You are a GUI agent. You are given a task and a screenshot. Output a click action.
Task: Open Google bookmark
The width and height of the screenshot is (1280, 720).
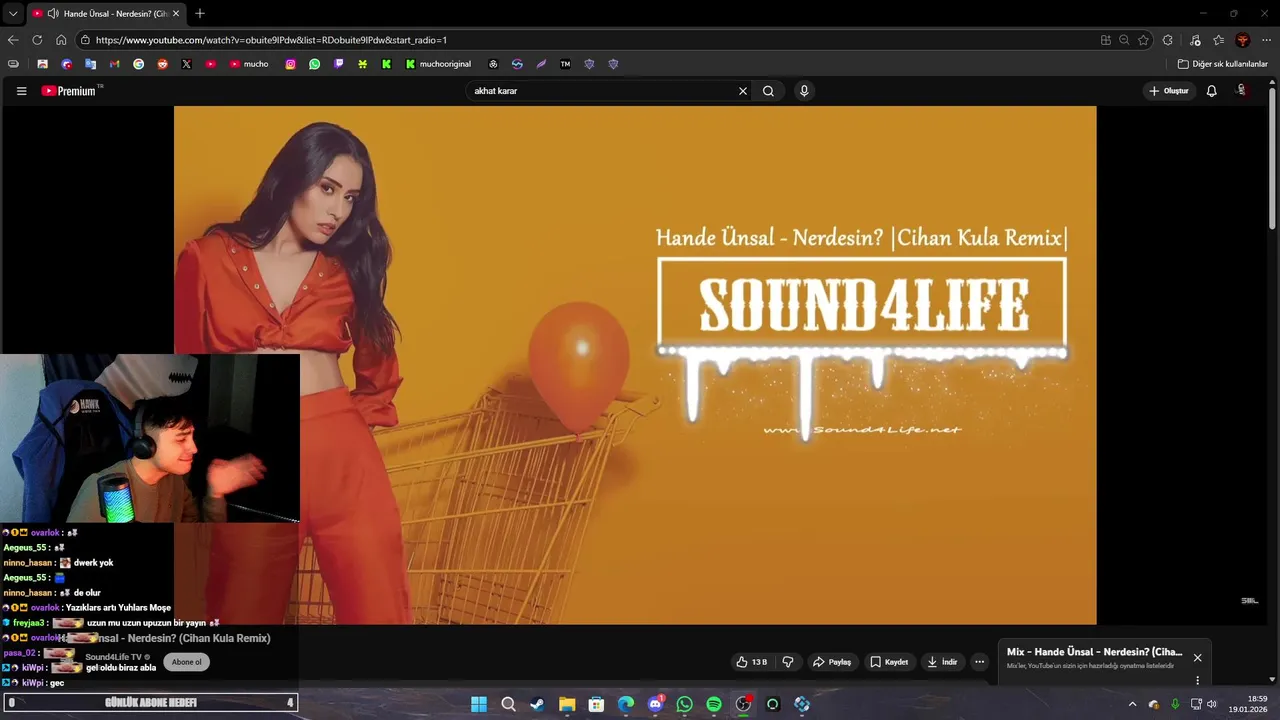138,64
